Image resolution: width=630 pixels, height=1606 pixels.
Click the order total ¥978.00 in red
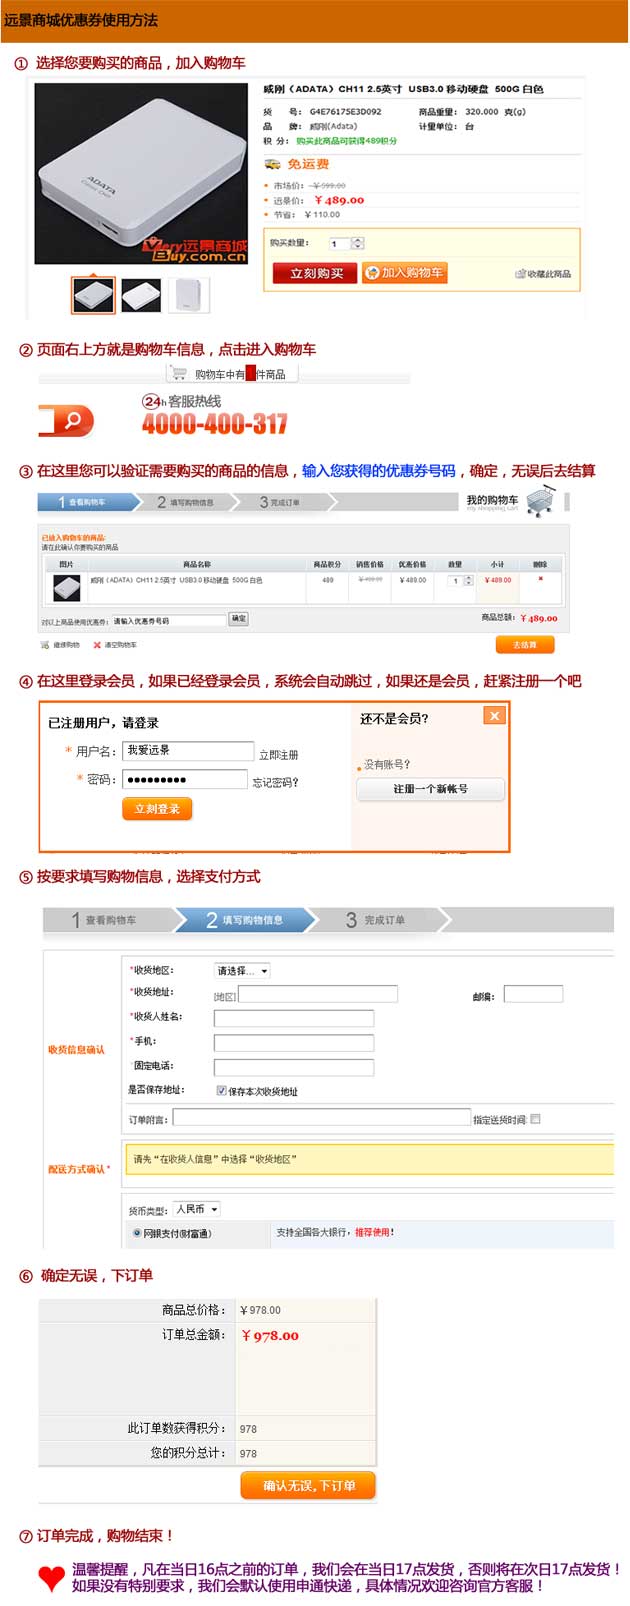[x=270, y=1336]
